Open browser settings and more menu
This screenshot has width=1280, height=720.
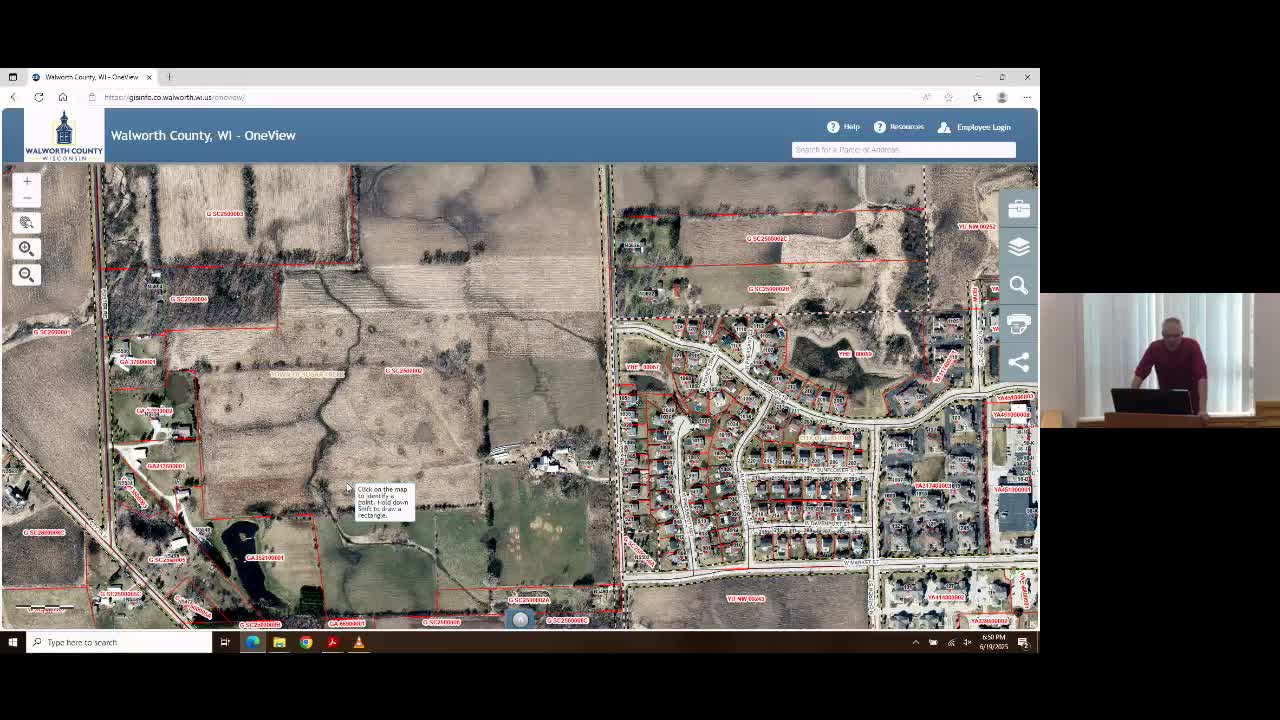coord(1026,97)
